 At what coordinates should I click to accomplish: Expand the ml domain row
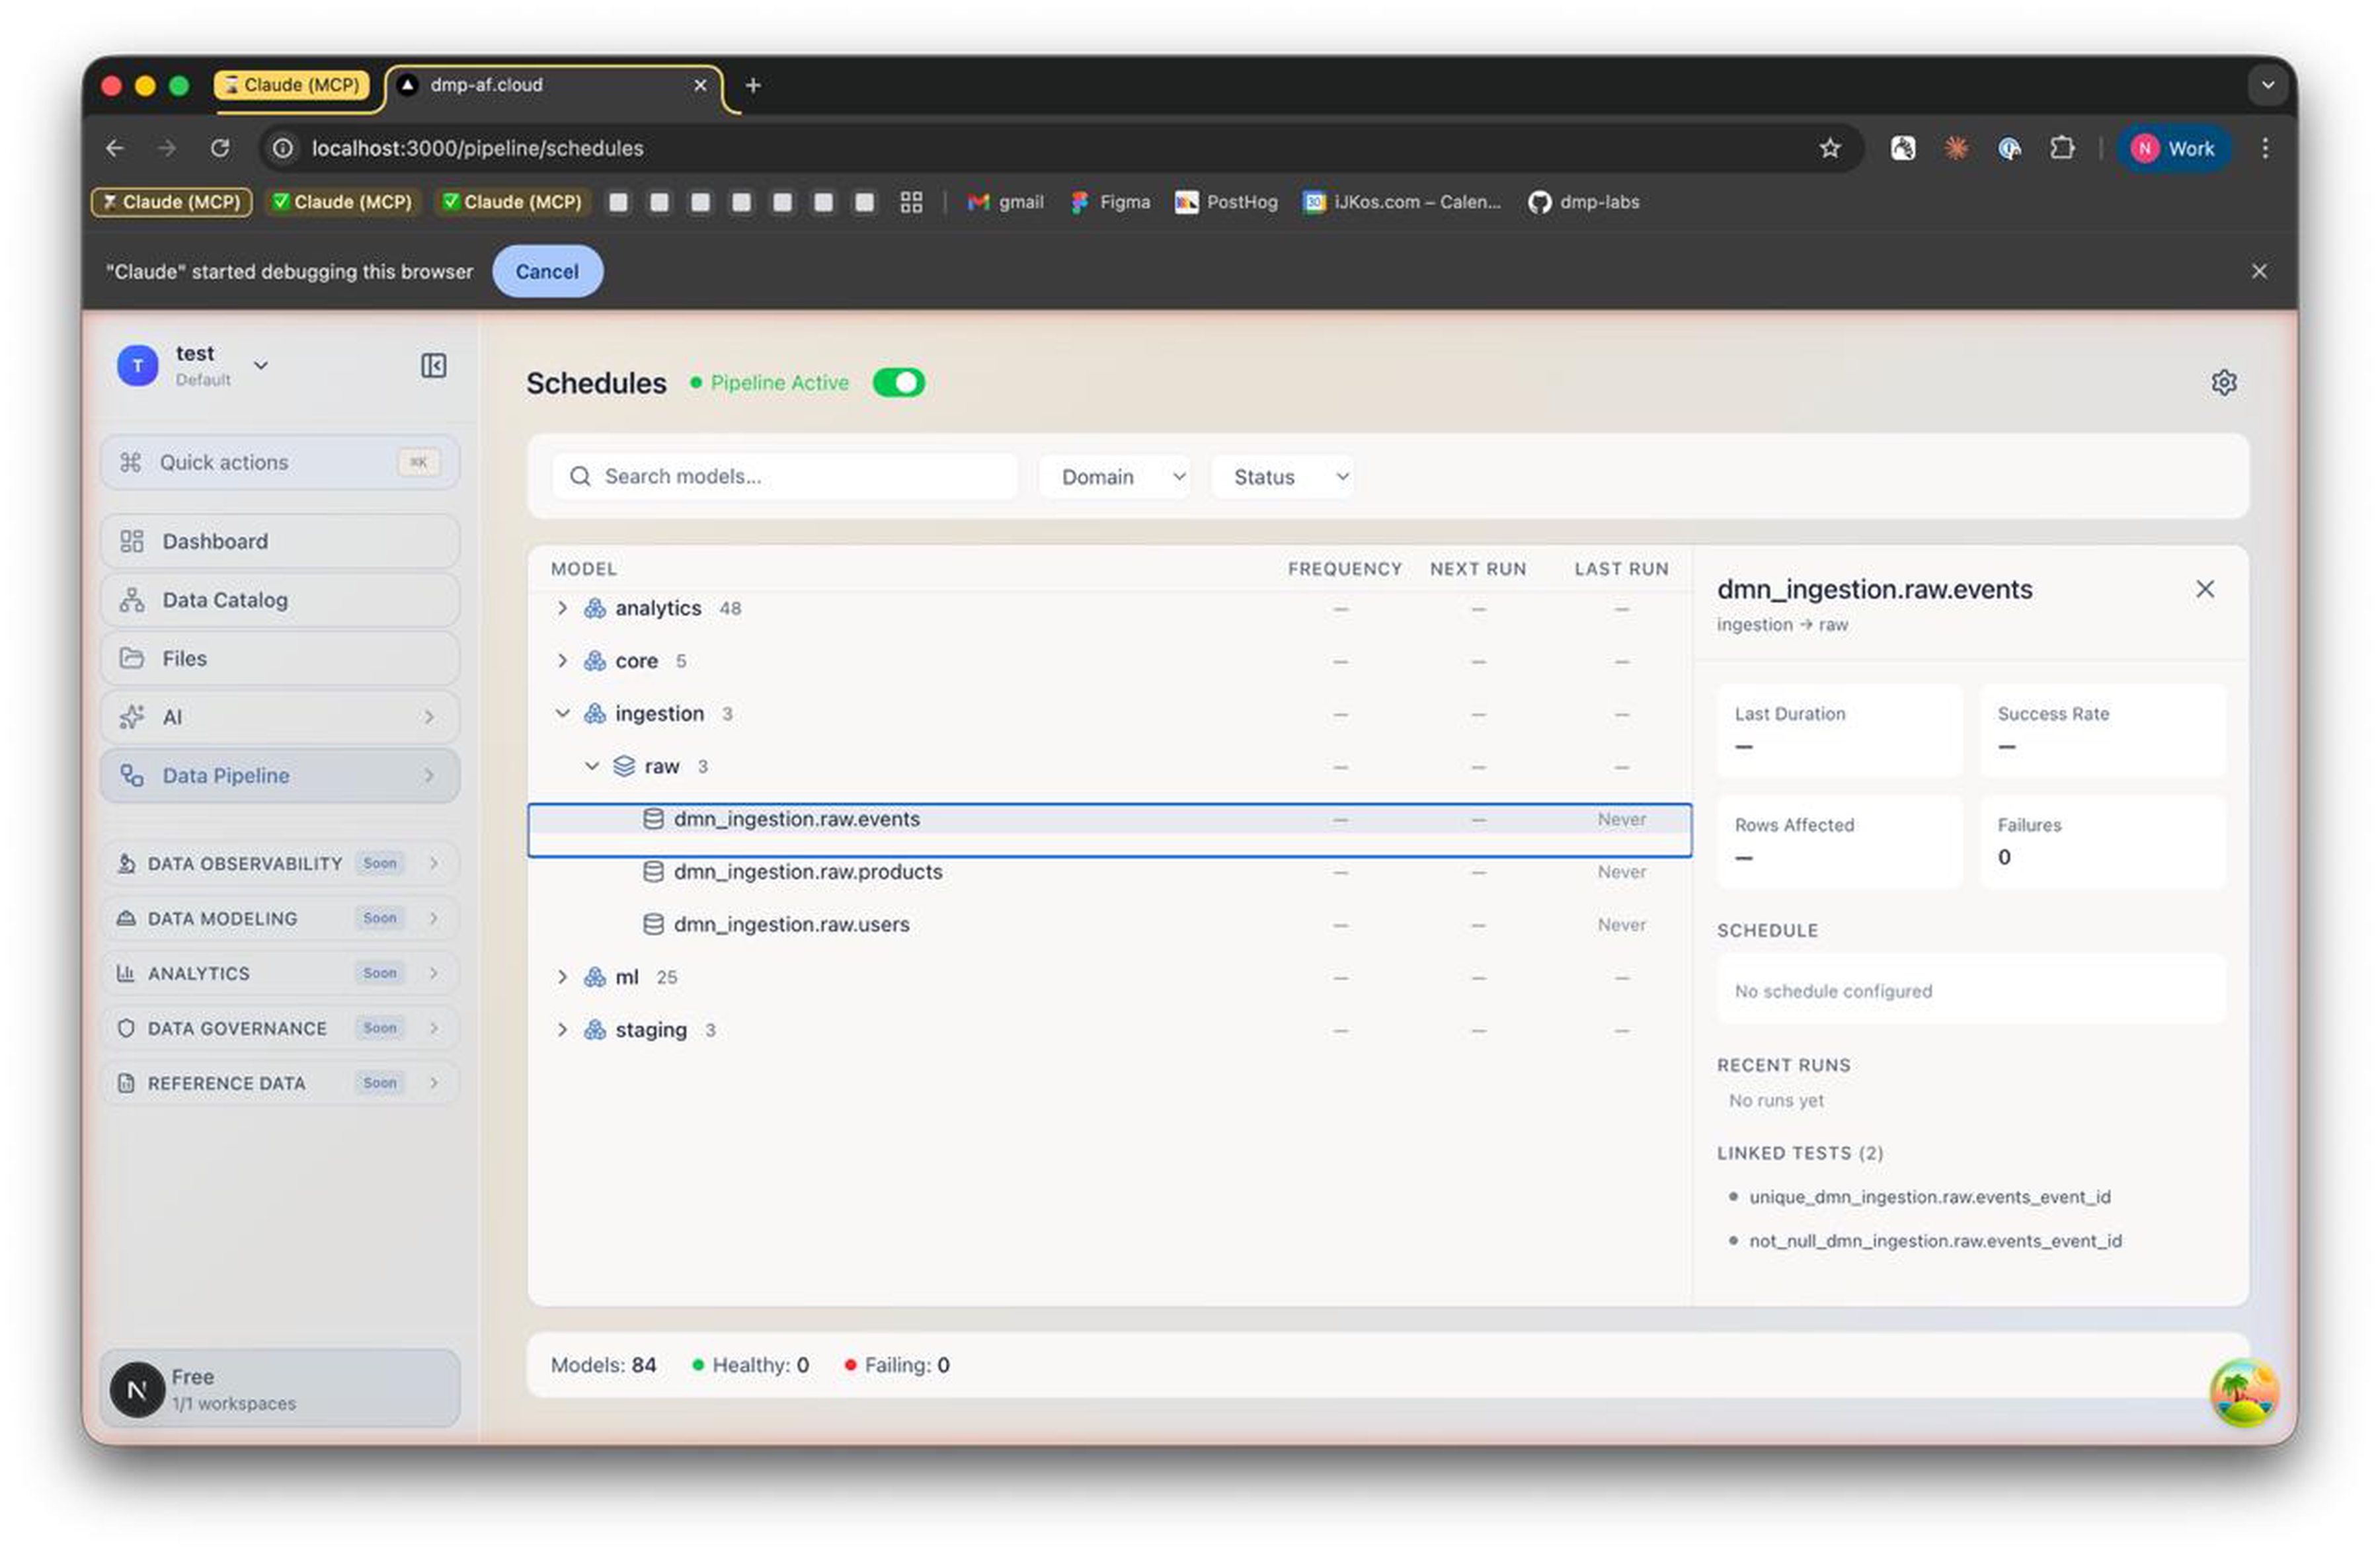pyautogui.click(x=562, y=977)
